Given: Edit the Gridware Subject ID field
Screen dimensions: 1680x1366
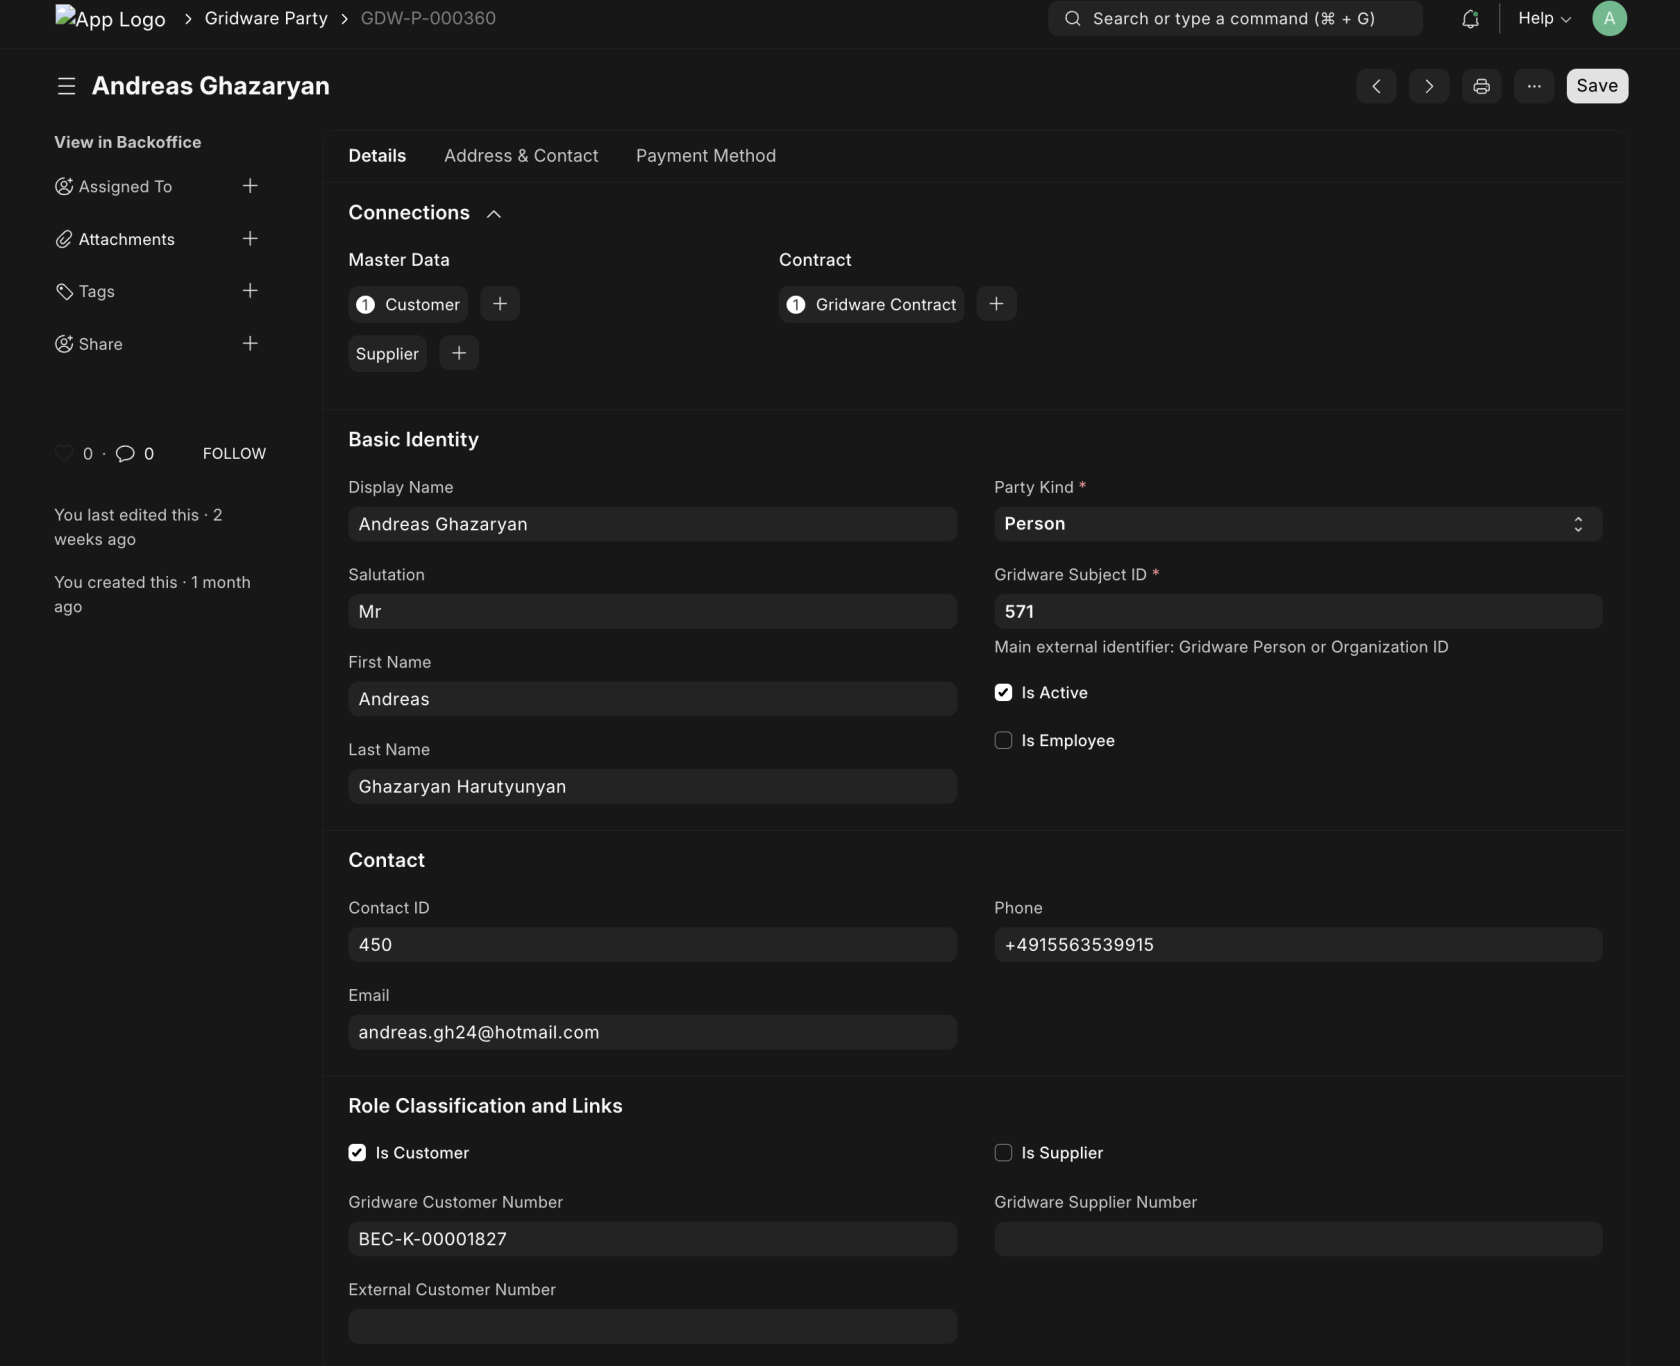Looking at the screenshot, I should pyautogui.click(x=1298, y=611).
